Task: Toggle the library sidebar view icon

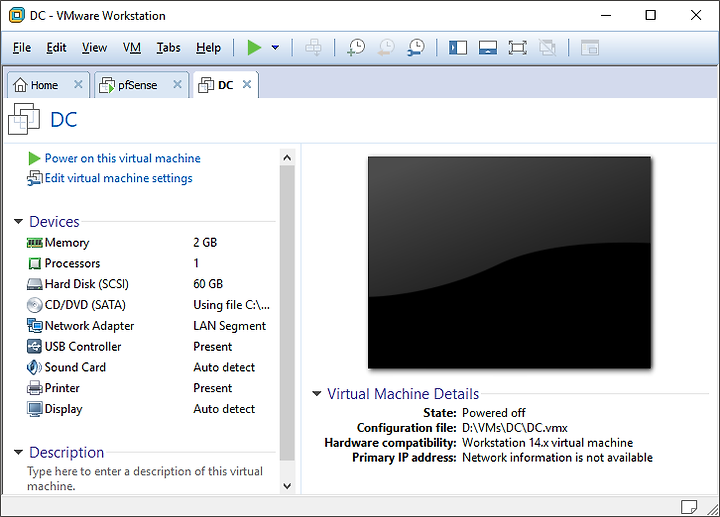Action: tap(458, 48)
